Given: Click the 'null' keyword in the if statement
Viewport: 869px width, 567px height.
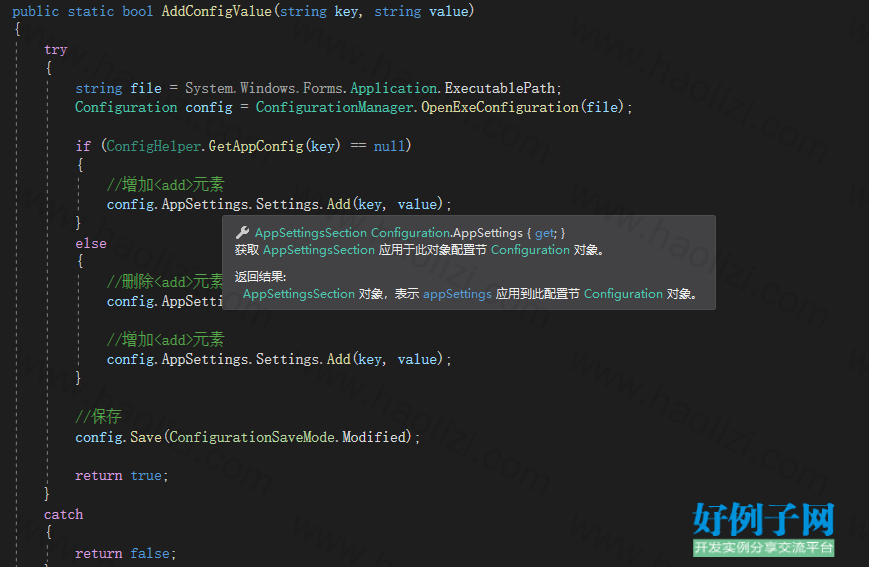Looking at the screenshot, I should (390, 146).
